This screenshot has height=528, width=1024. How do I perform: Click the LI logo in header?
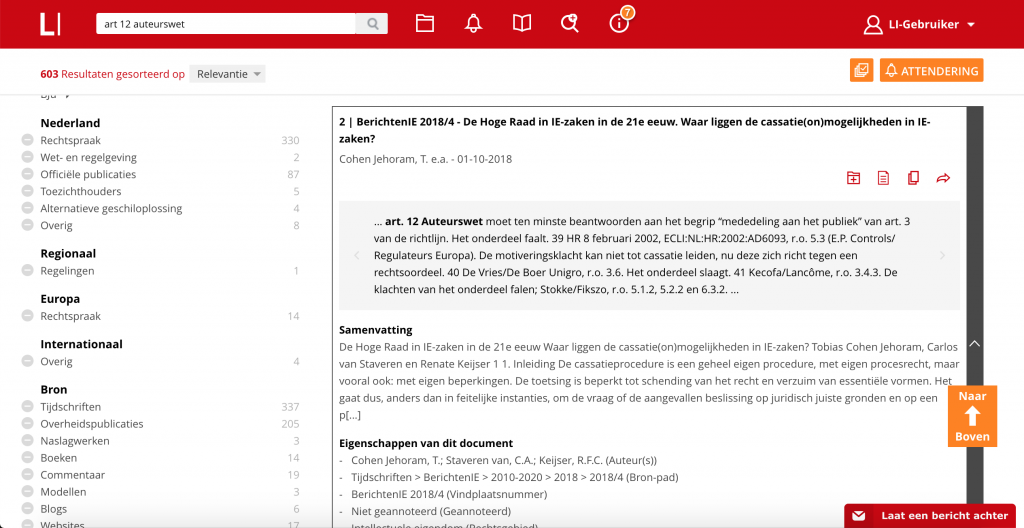pos(50,24)
